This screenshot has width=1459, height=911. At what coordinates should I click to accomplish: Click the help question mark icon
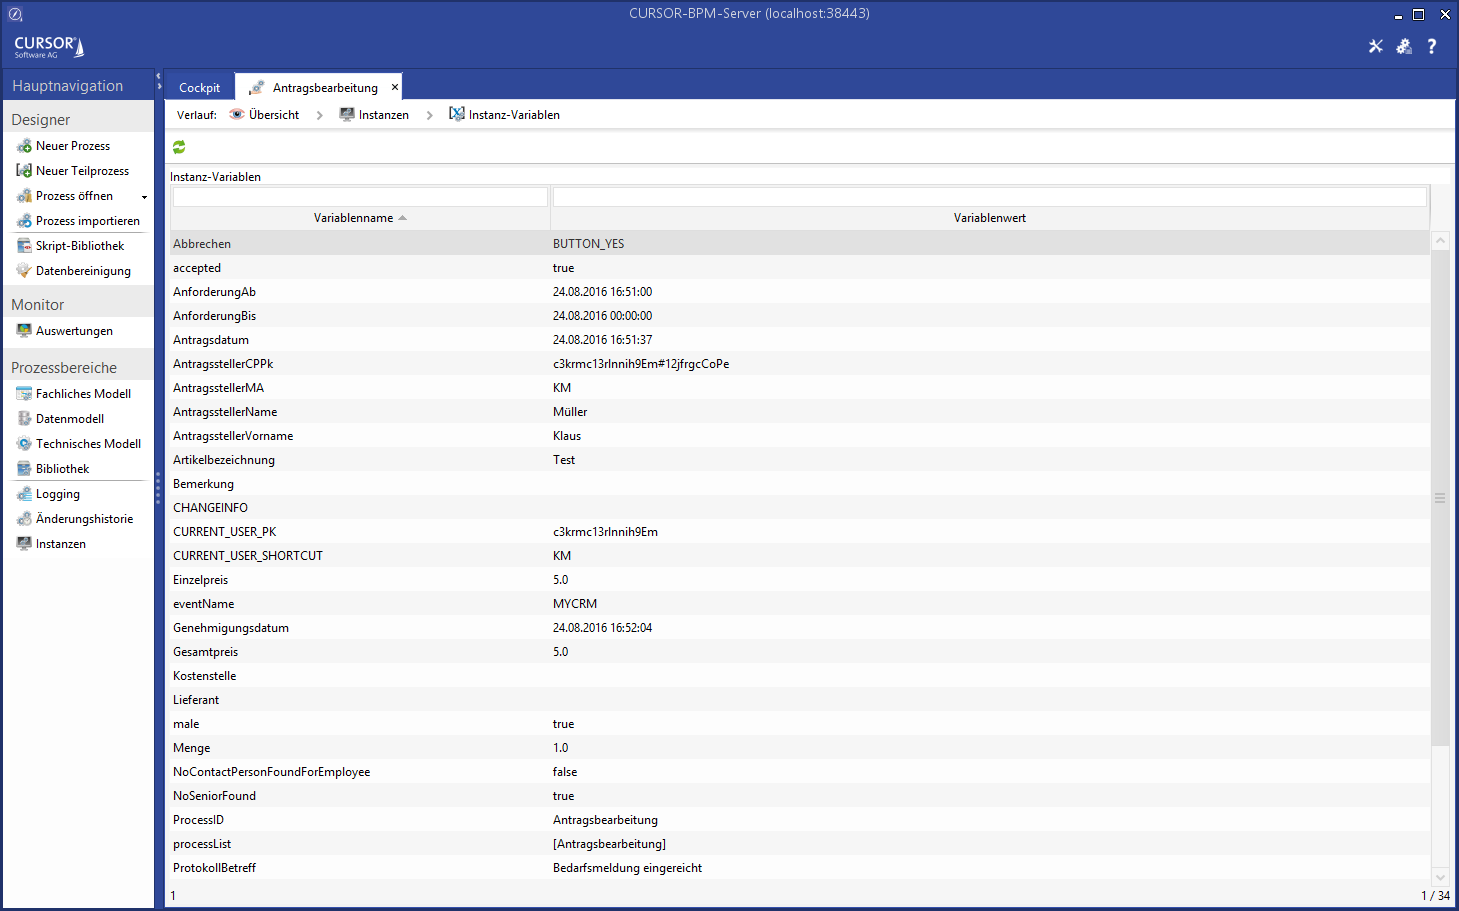tap(1432, 46)
